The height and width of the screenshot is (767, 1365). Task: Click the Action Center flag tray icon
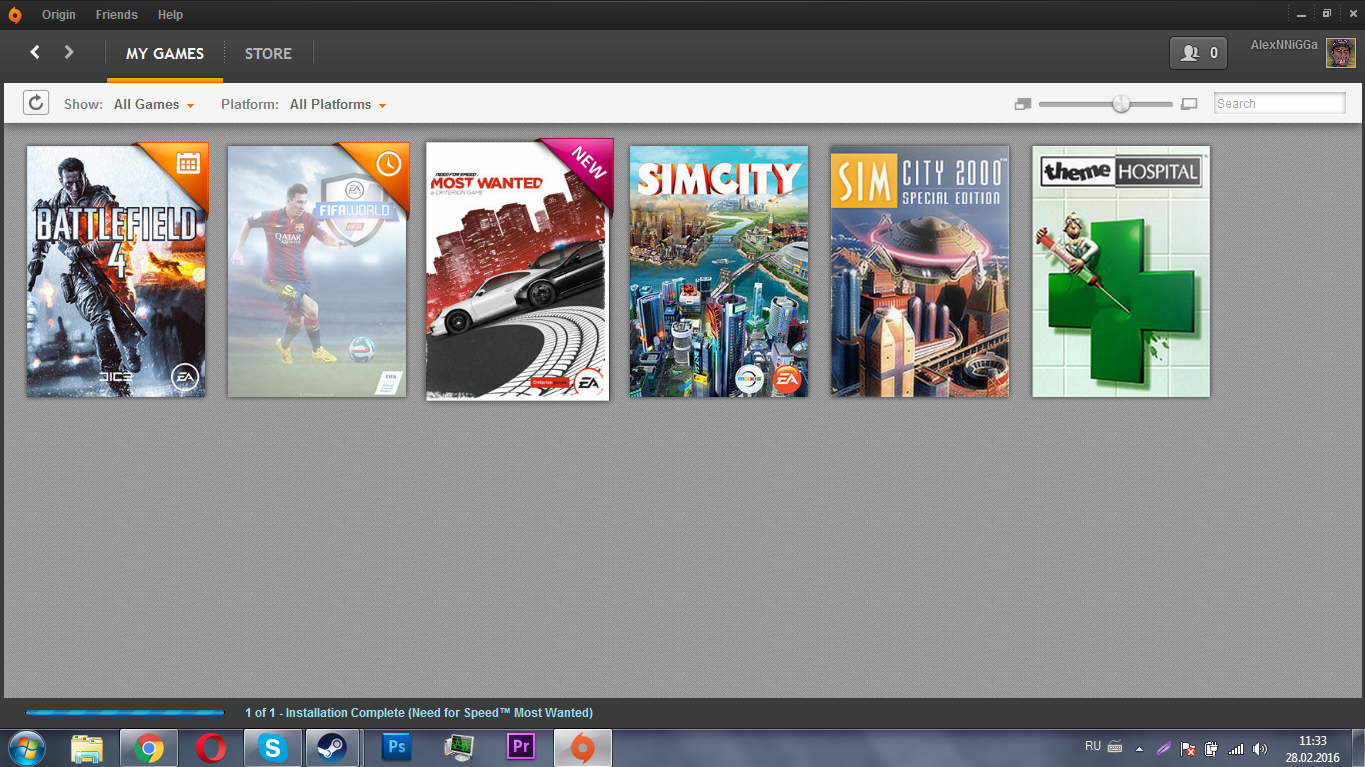tap(1188, 748)
